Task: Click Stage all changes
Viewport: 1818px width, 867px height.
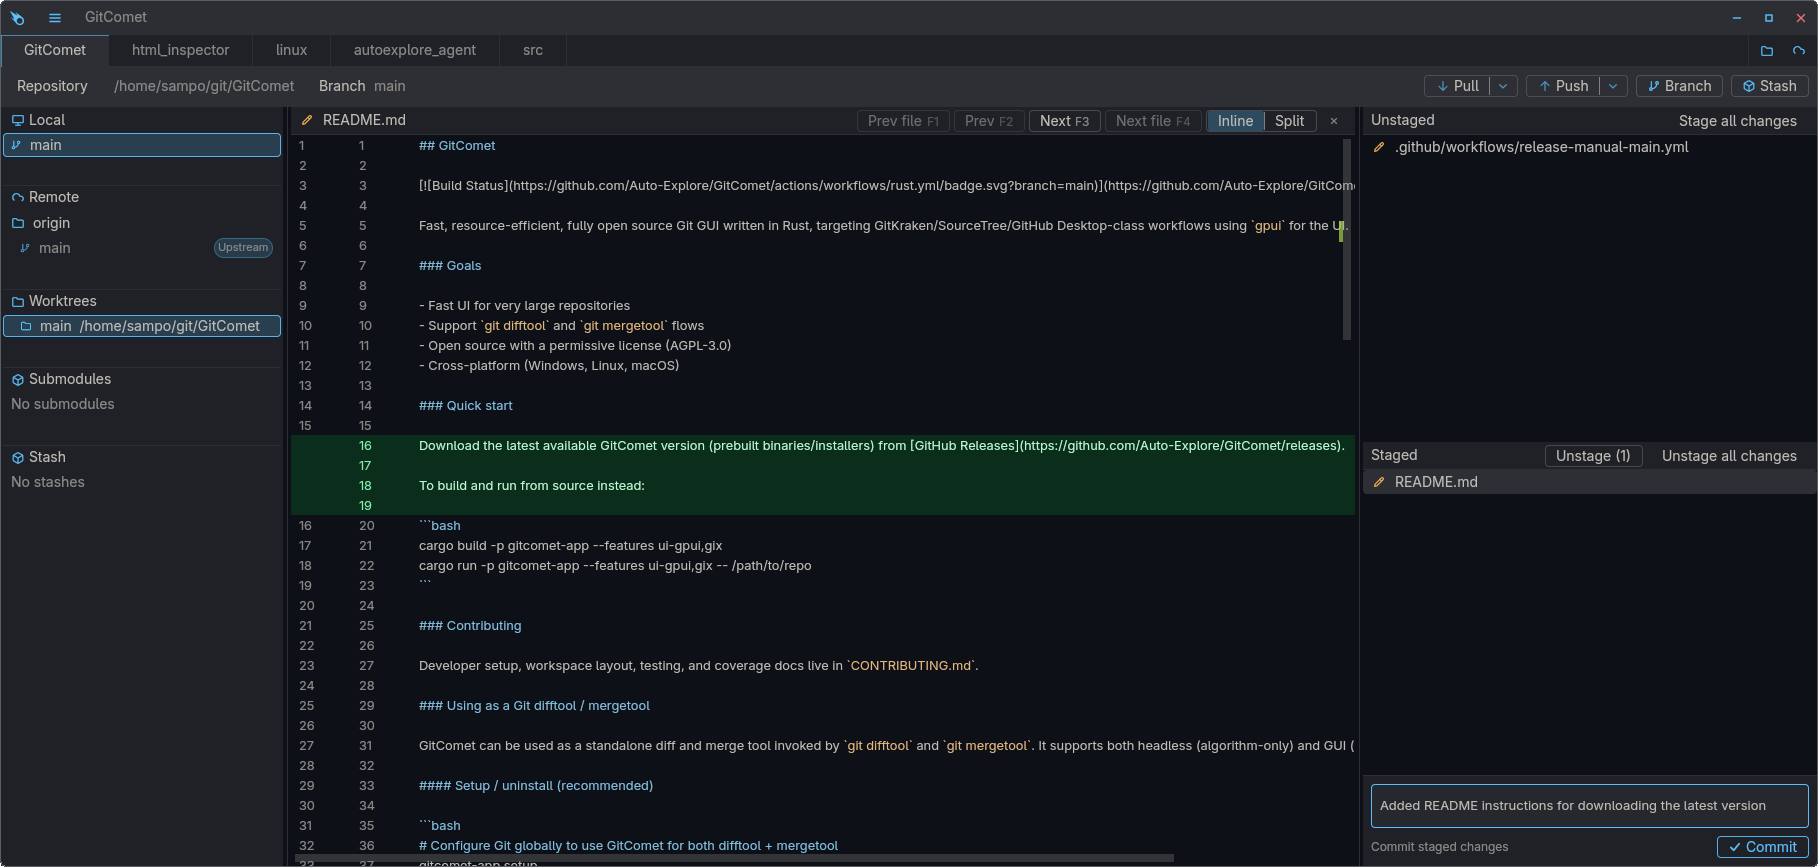Action: click(x=1737, y=121)
